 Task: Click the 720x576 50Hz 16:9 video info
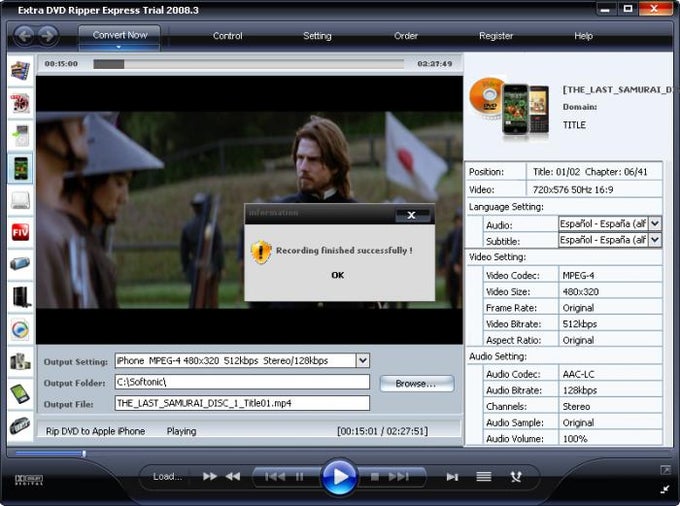tap(573, 190)
